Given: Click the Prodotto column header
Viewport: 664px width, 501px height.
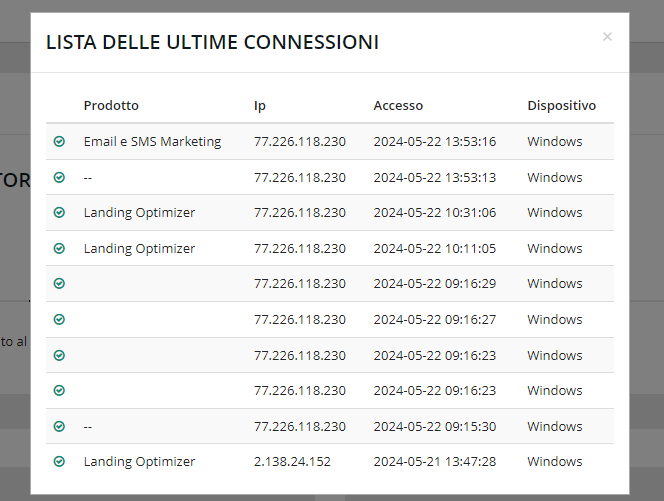Looking at the screenshot, I should click(111, 105).
